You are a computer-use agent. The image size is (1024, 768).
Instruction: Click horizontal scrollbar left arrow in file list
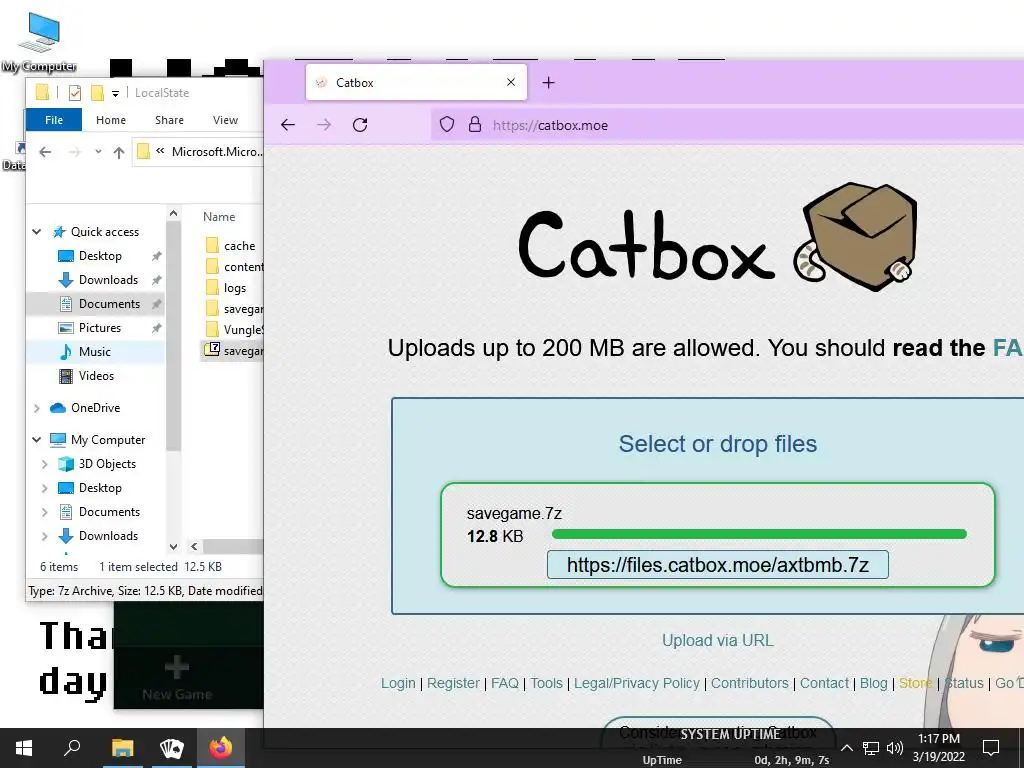[x=194, y=547]
